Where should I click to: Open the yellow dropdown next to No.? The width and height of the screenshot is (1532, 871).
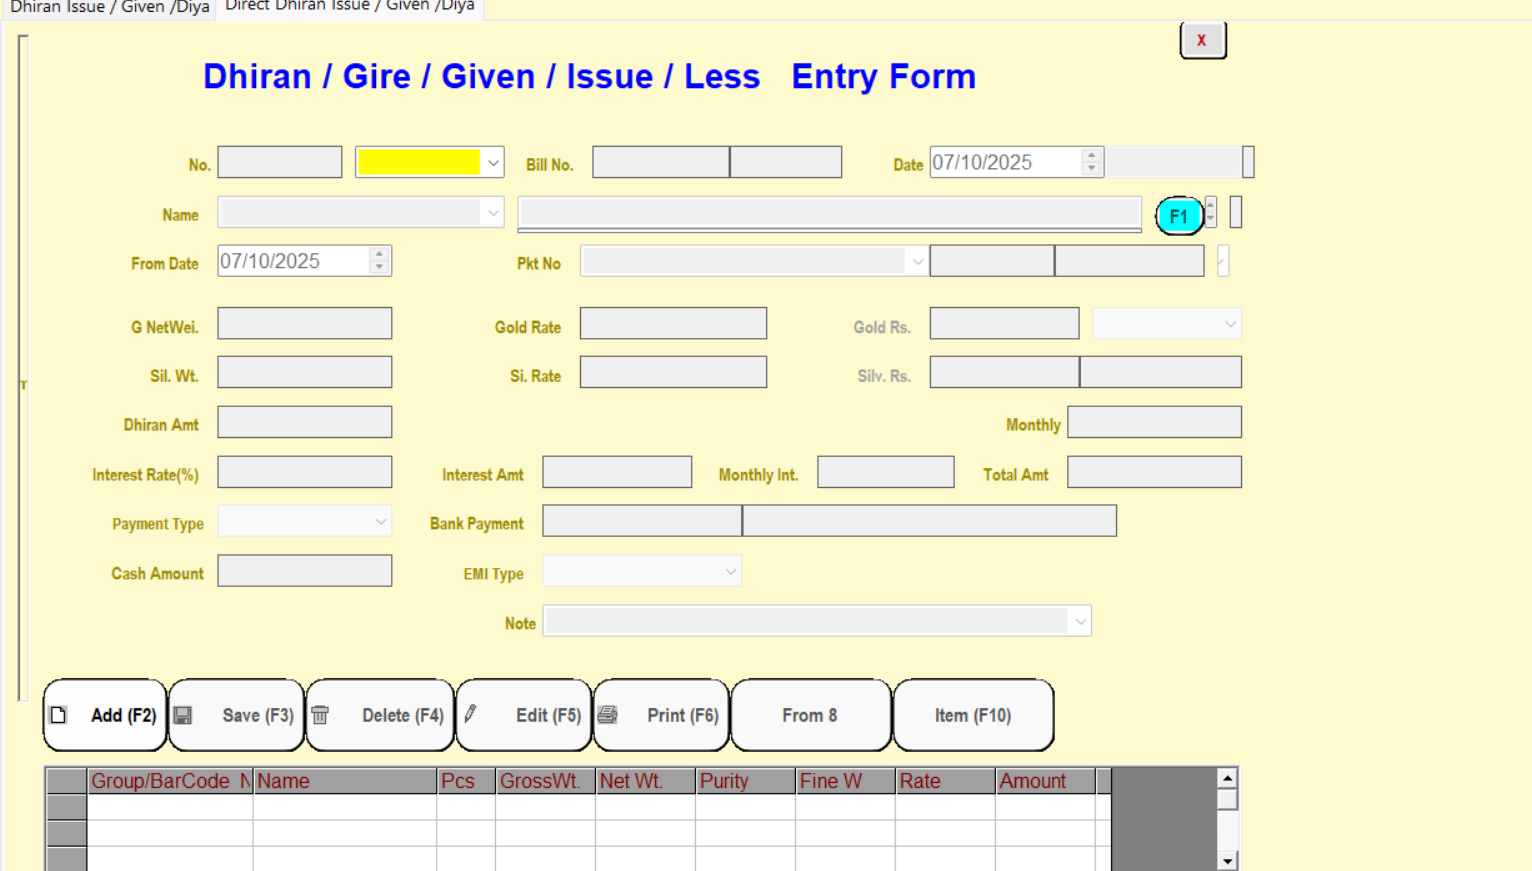tap(493, 163)
